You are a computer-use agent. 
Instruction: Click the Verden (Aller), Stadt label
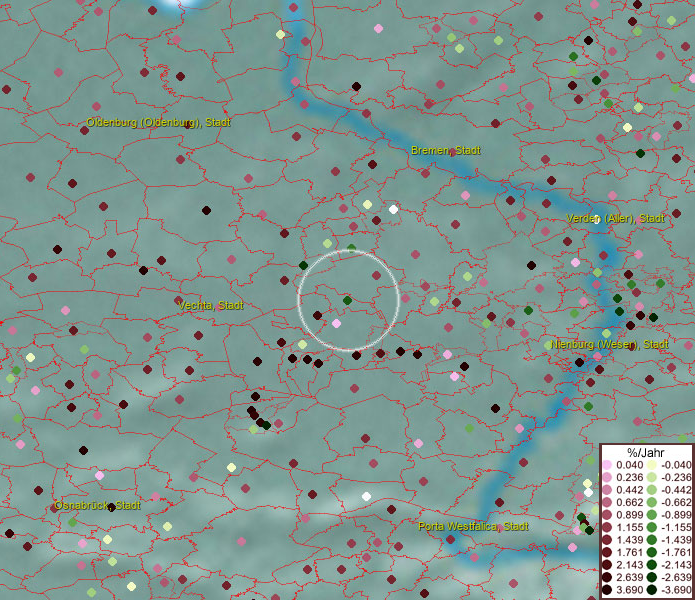tap(615, 218)
